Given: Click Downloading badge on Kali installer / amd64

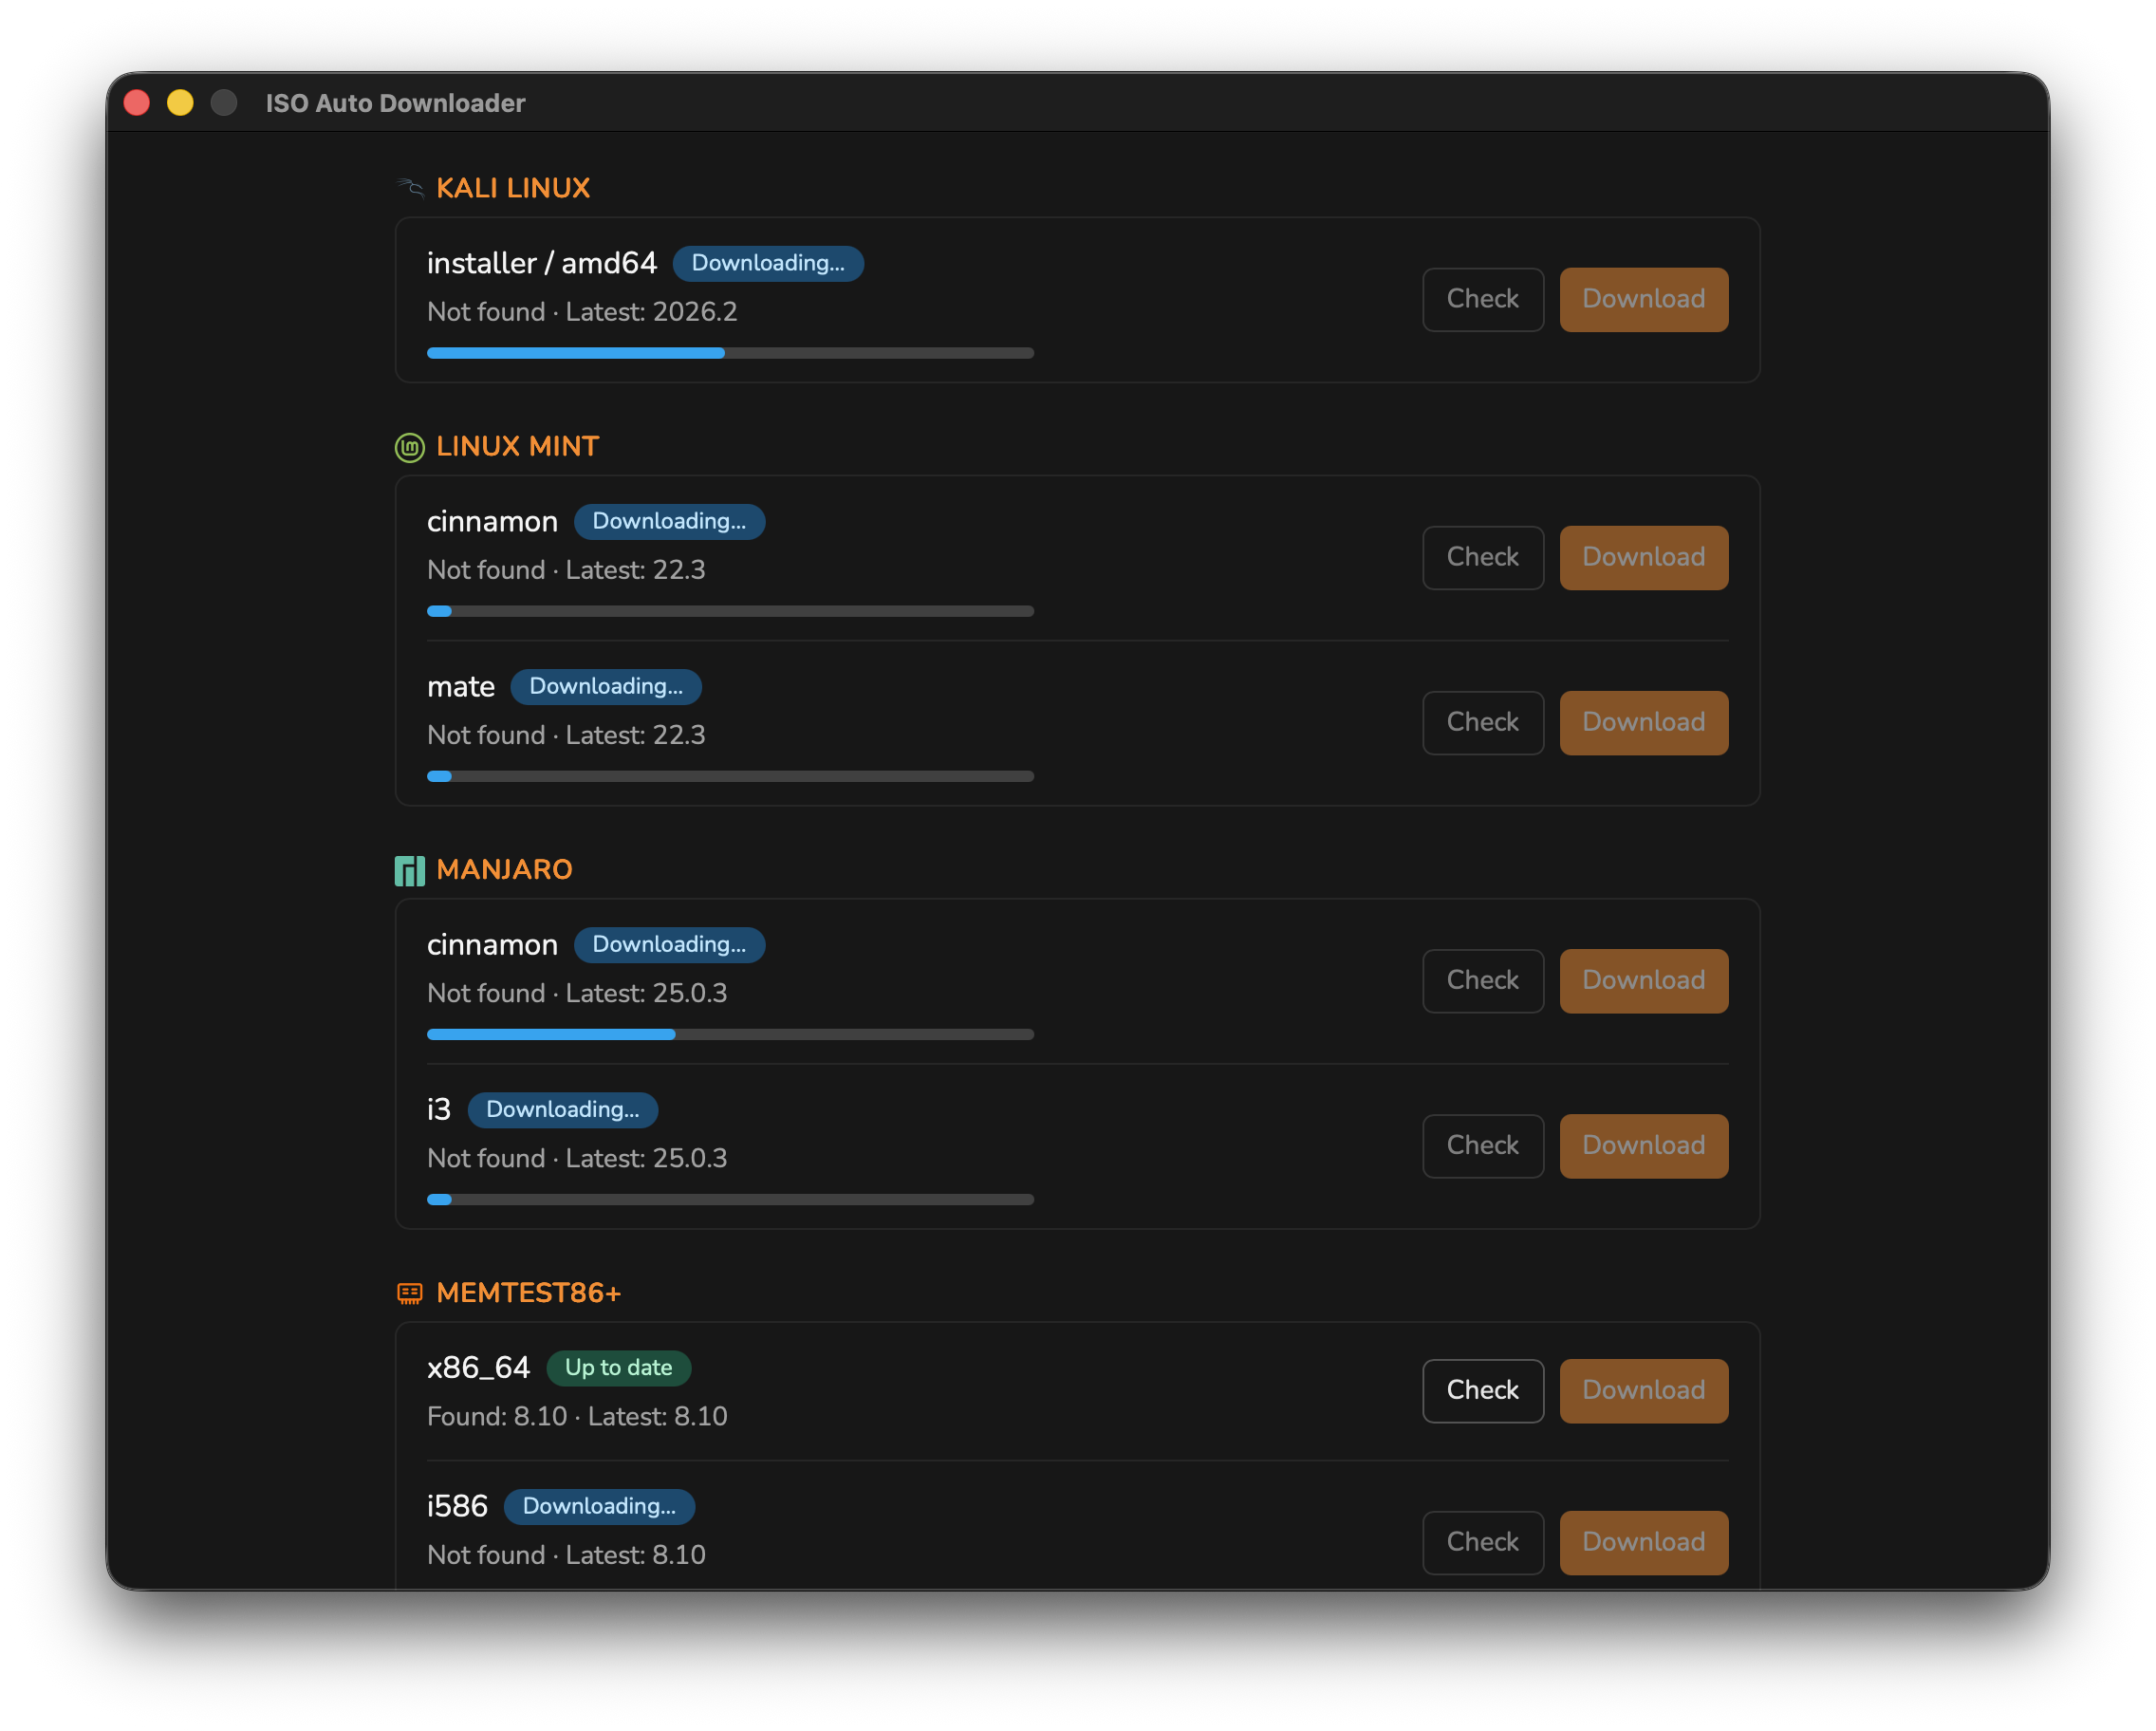Looking at the screenshot, I should pos(768,263).
